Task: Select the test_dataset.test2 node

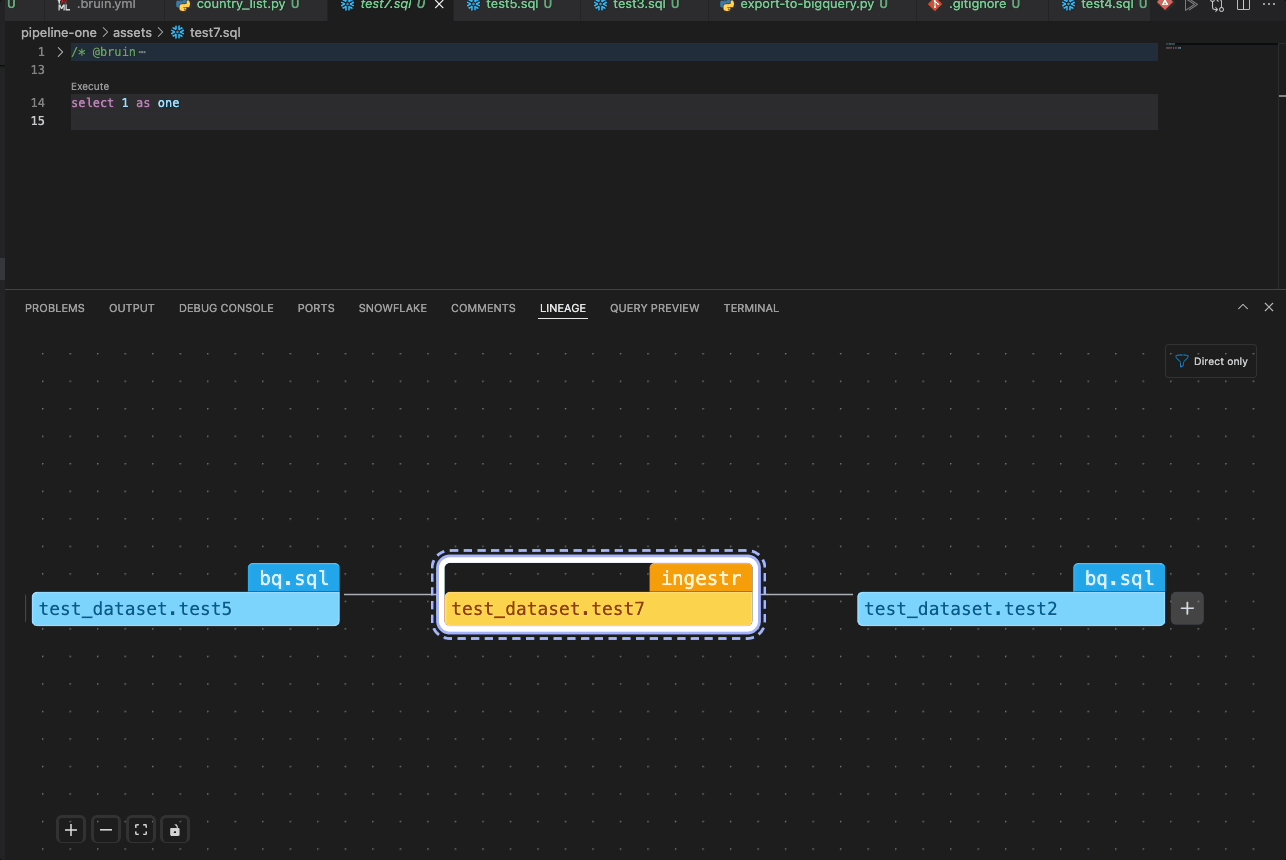Action: (1011, 609)
